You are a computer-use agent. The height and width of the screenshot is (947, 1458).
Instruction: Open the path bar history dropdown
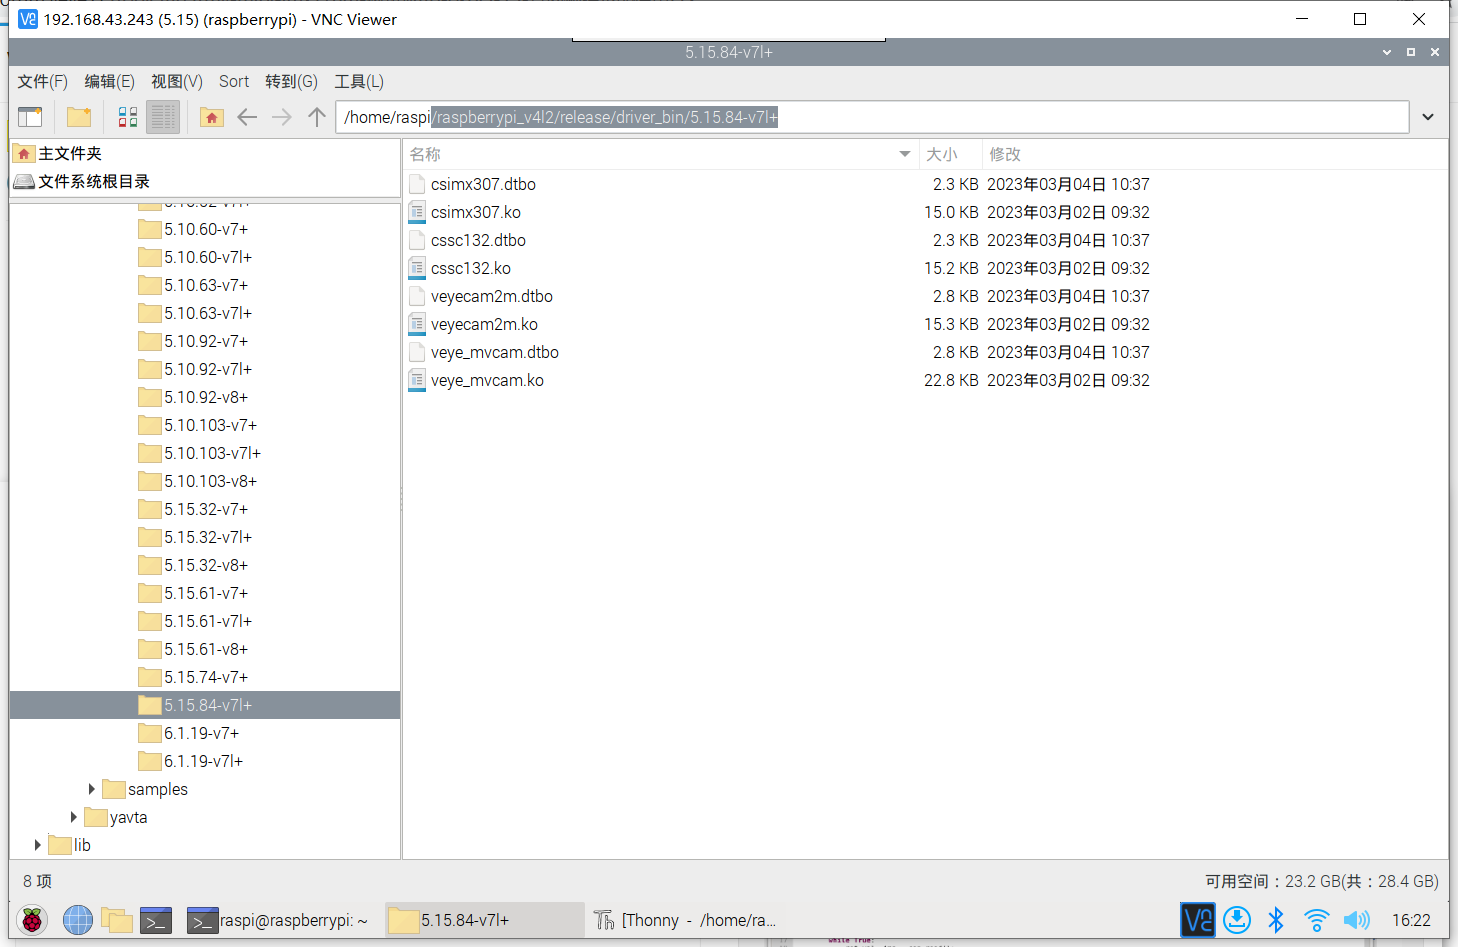pyautogui.click(x=1428, y=117)
